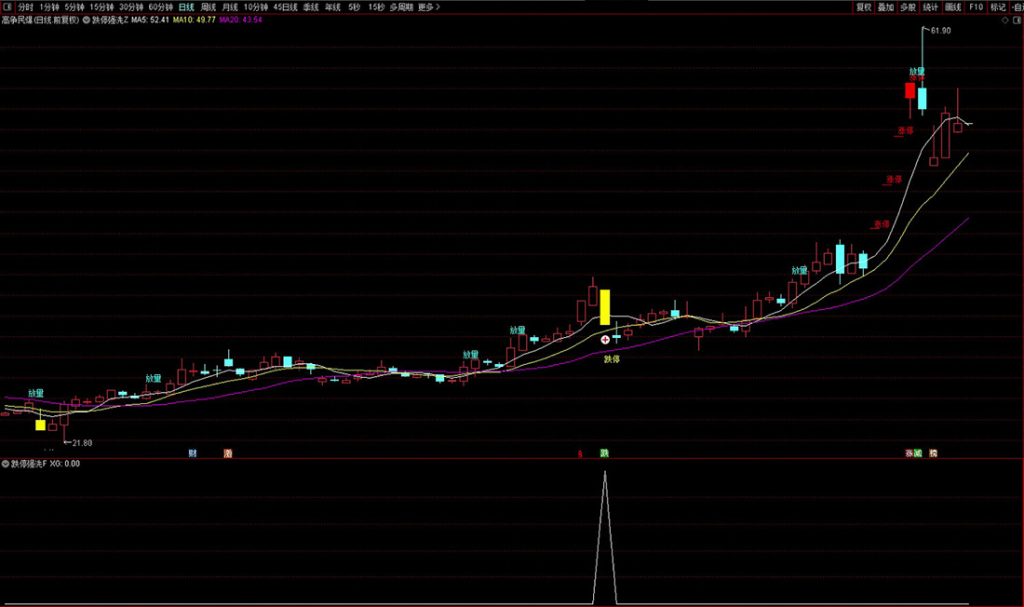Click the 画线 drawing tools button

[953, 6]
